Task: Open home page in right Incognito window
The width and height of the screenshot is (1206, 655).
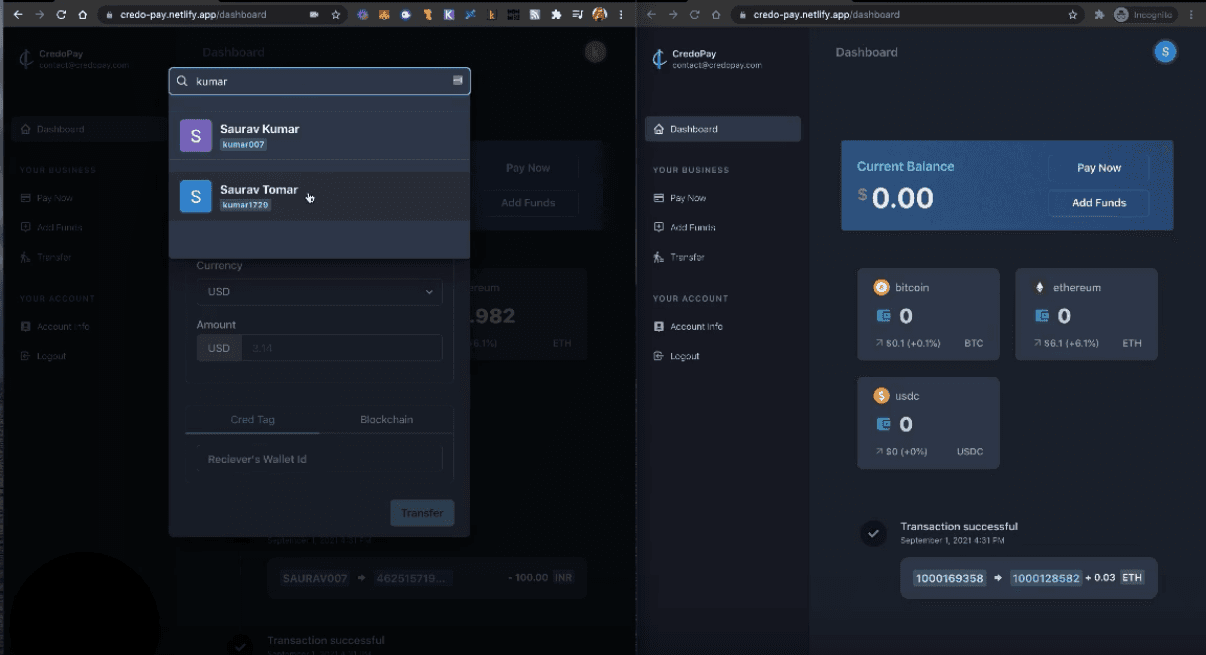Action: [x=717, y=15]
